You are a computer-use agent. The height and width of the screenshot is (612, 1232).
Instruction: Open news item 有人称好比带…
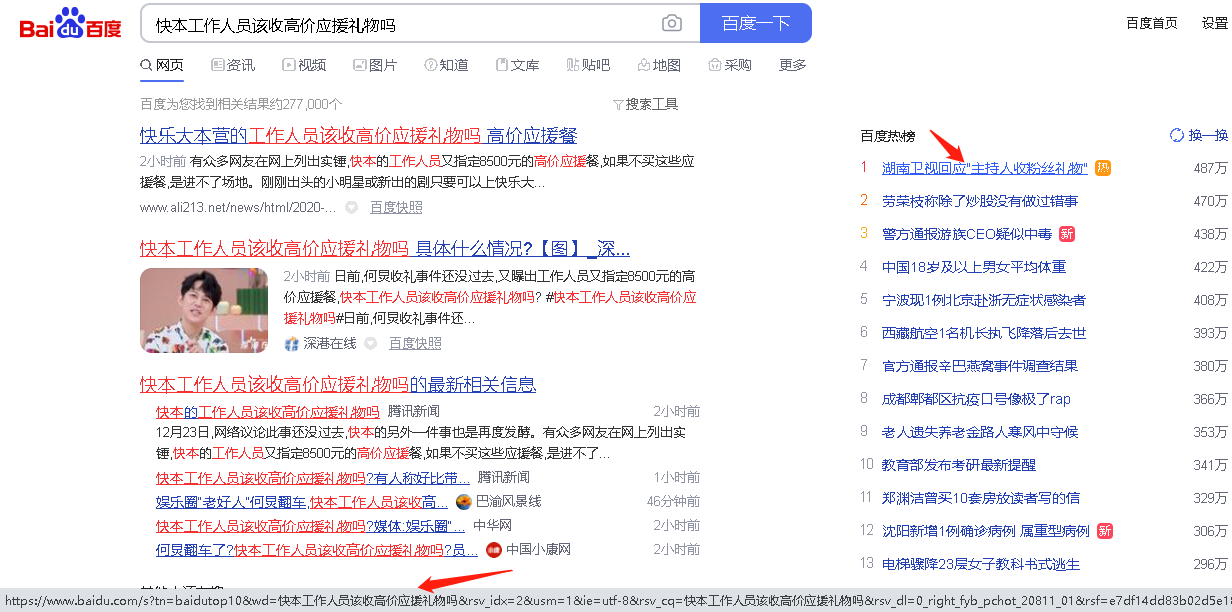[x=312, y=477]
